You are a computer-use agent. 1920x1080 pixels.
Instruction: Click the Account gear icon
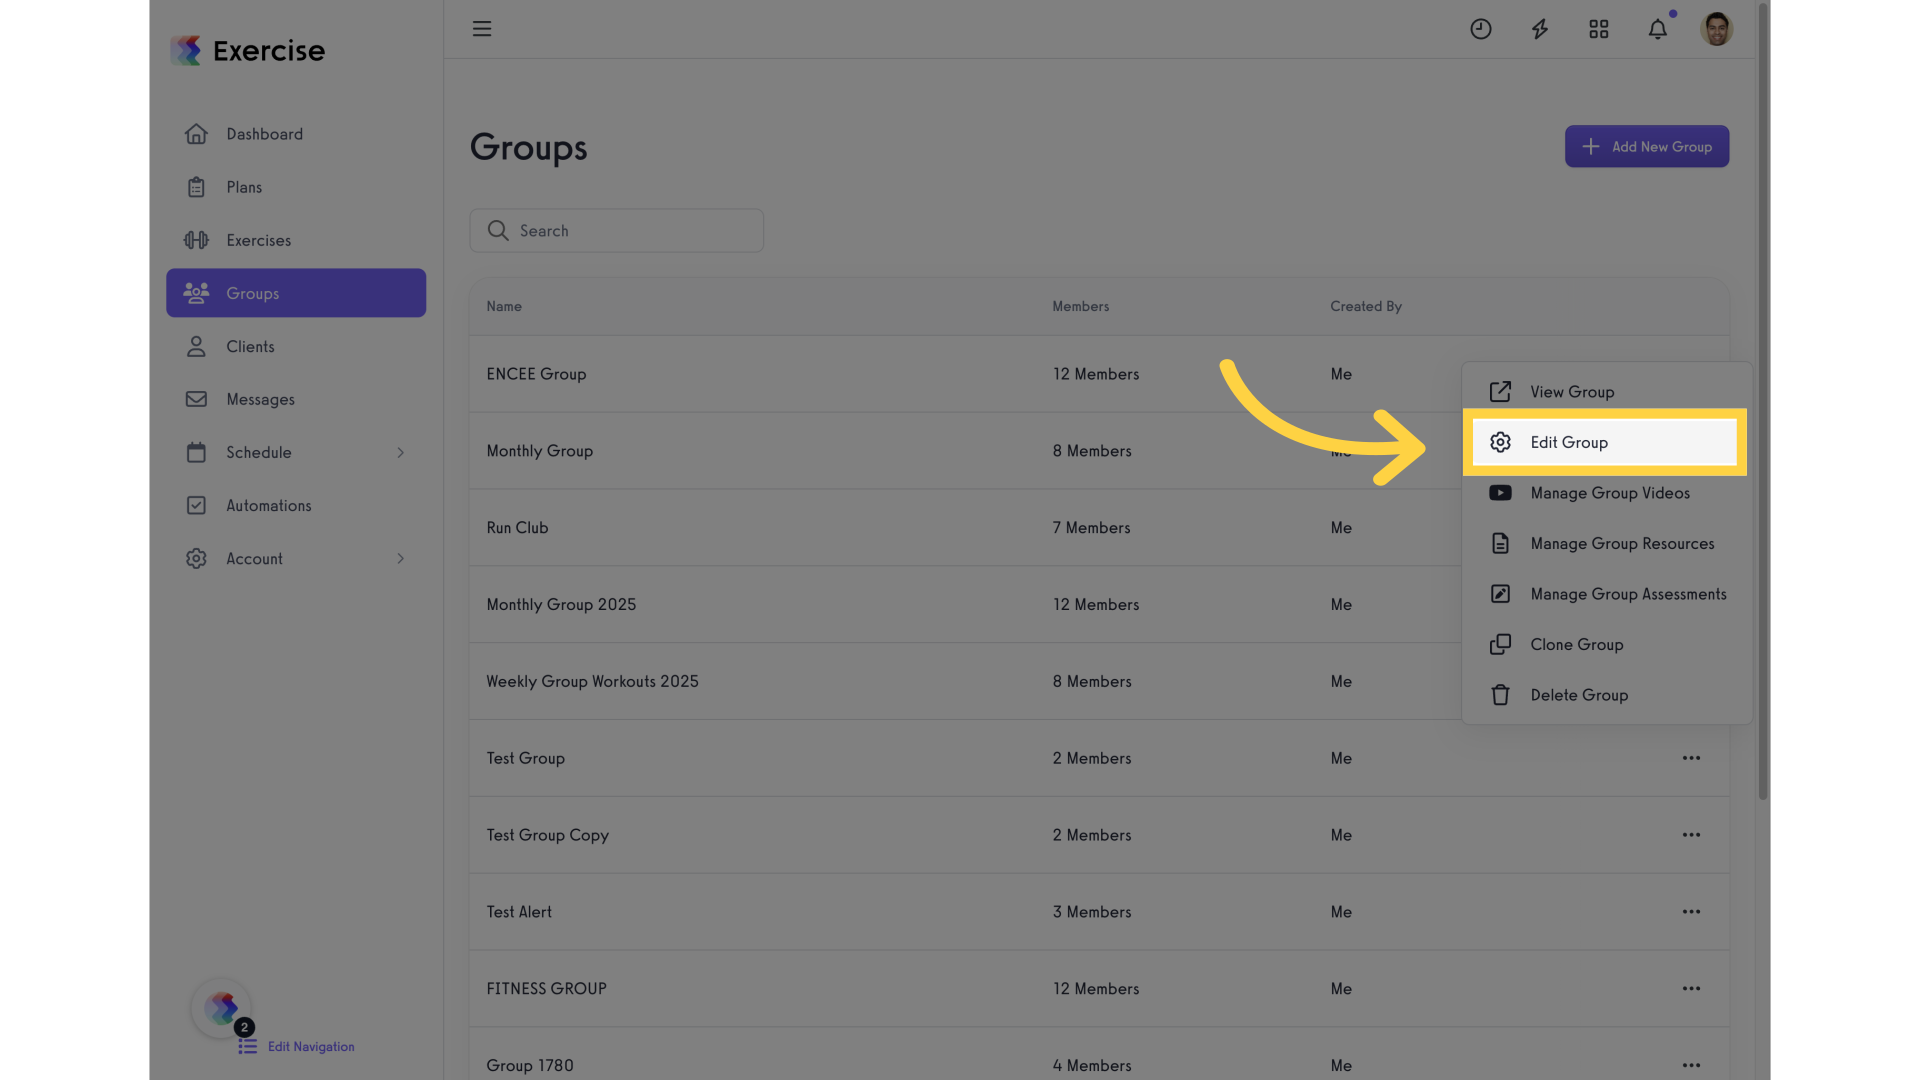pos(196,558)
